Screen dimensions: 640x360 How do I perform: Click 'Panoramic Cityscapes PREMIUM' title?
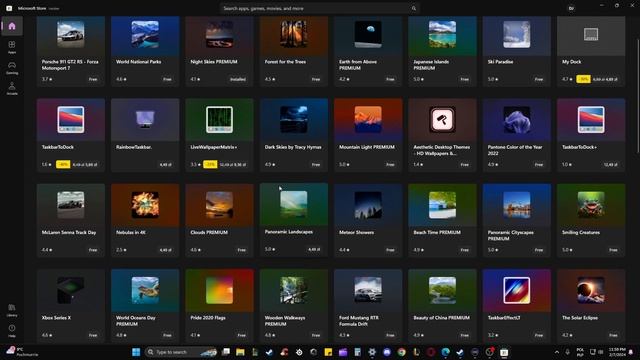(510, 236)
